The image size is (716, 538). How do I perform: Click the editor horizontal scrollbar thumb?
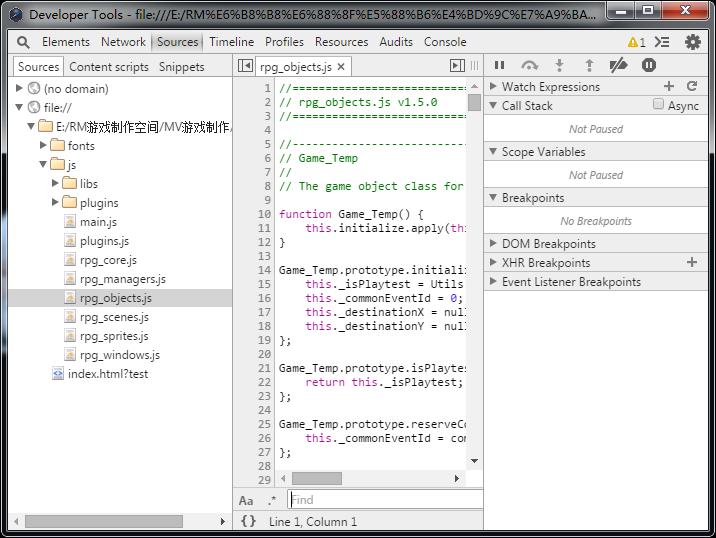(316, 478)
